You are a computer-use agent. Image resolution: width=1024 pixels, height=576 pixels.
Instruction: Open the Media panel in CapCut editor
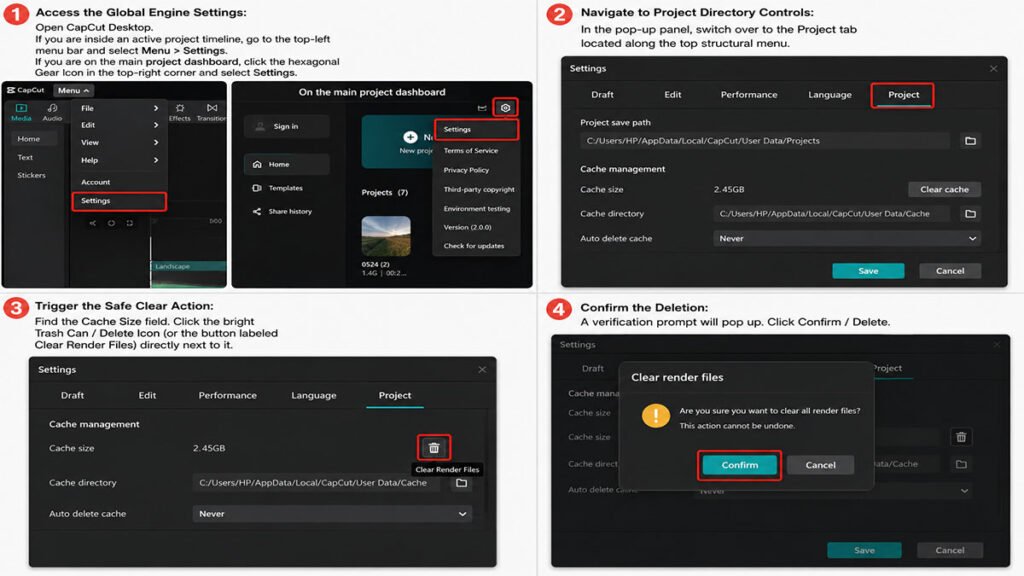(21, 112)
